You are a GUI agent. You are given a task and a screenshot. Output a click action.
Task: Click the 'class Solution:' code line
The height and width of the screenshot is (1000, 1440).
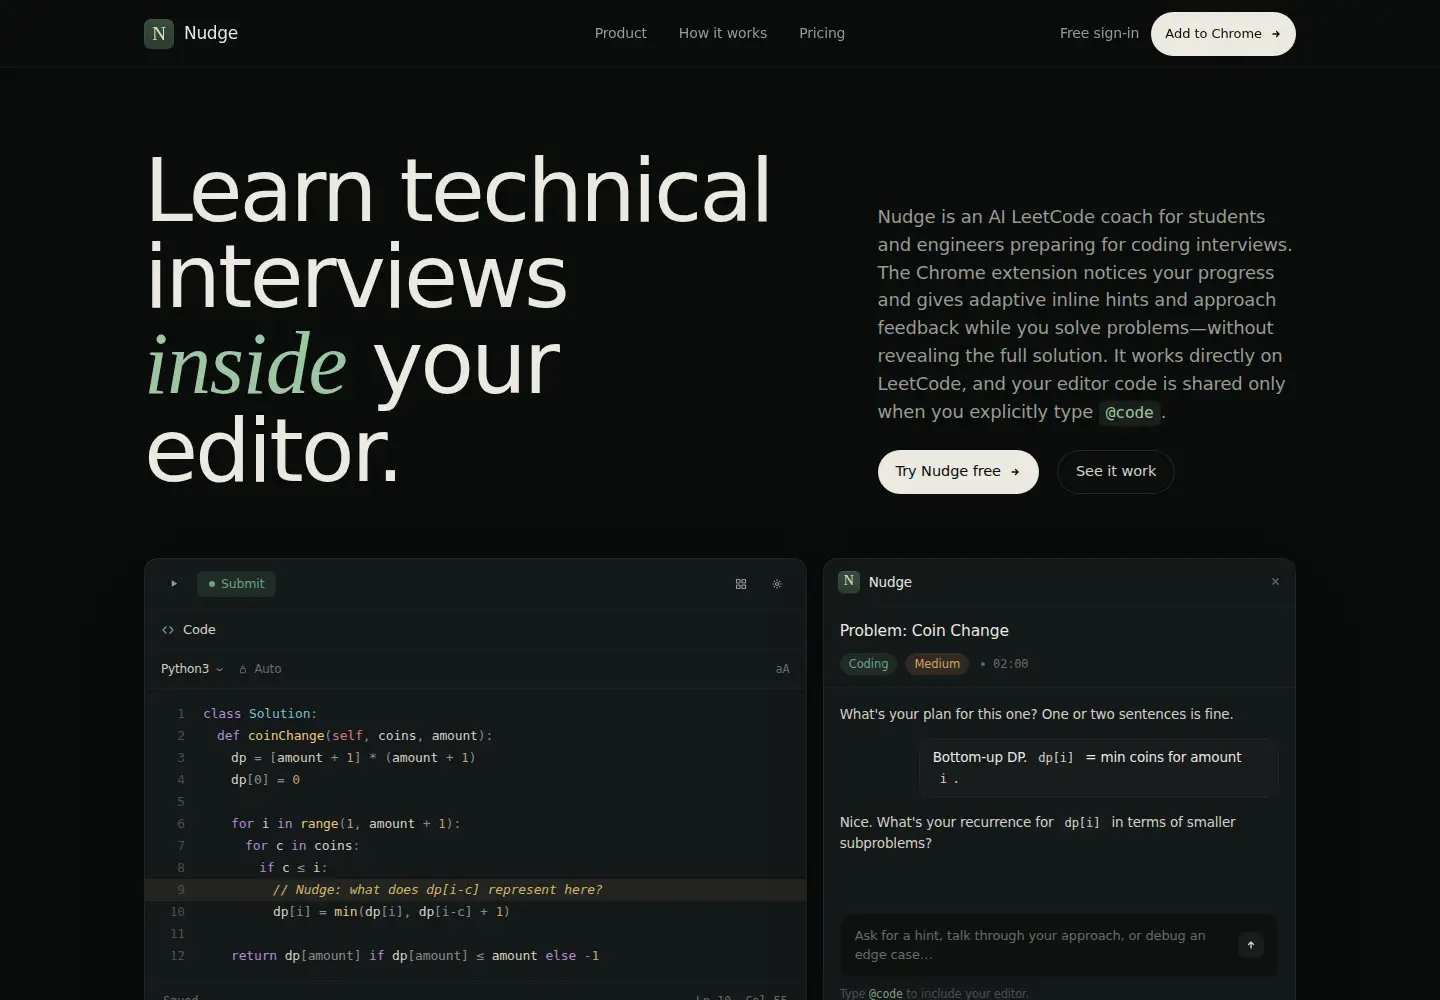click(260, 714)
